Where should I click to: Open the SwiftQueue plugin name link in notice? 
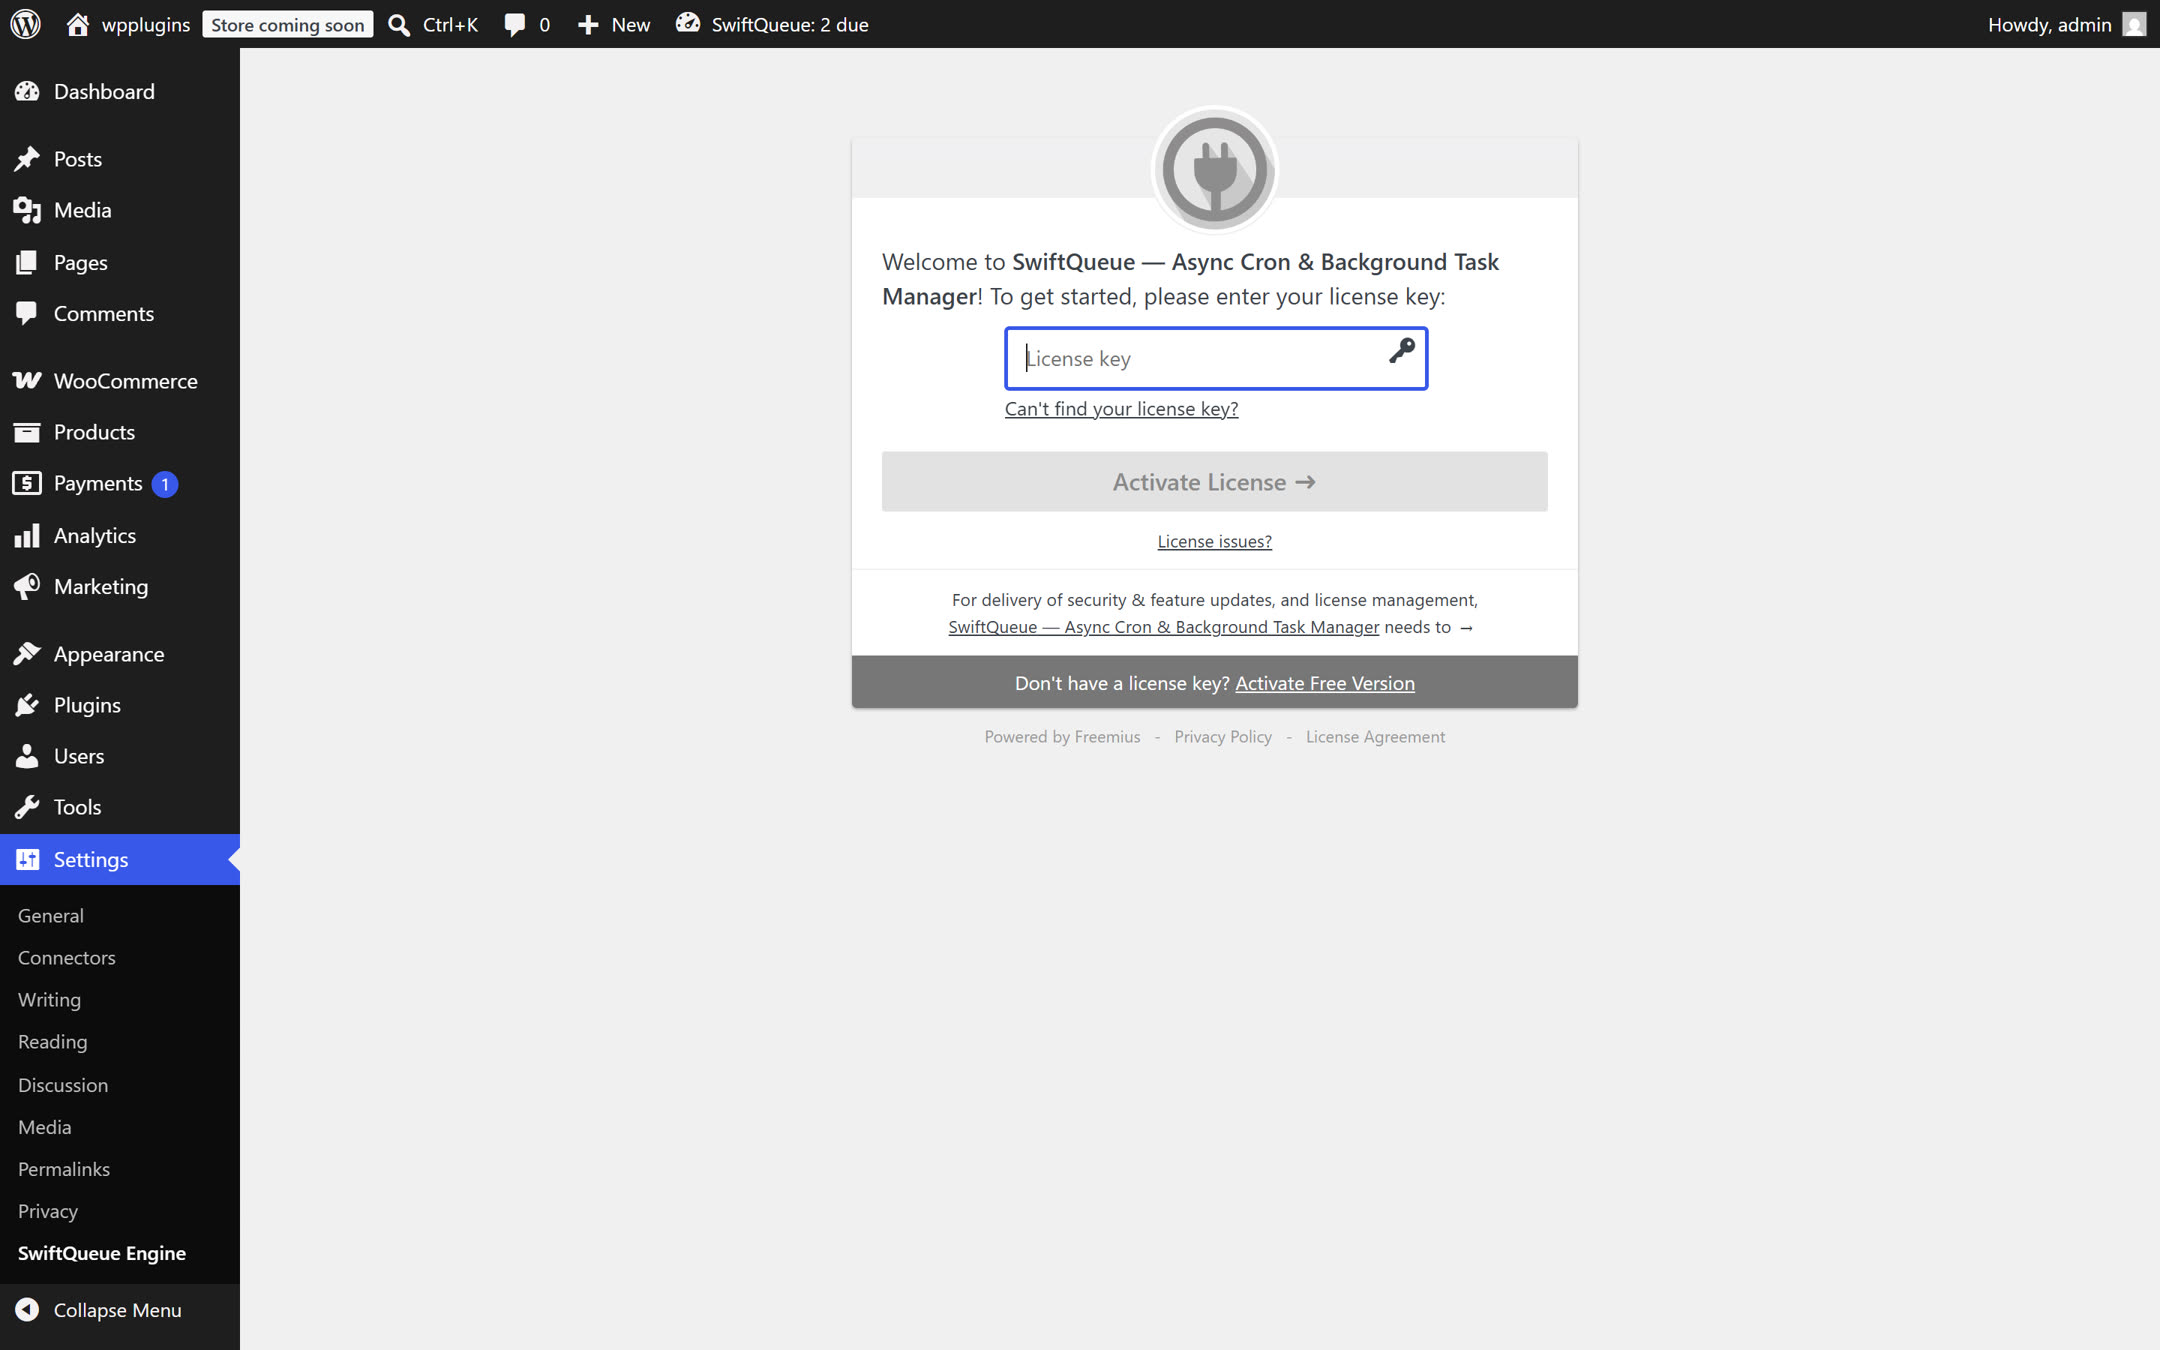tap(1164, 627)
